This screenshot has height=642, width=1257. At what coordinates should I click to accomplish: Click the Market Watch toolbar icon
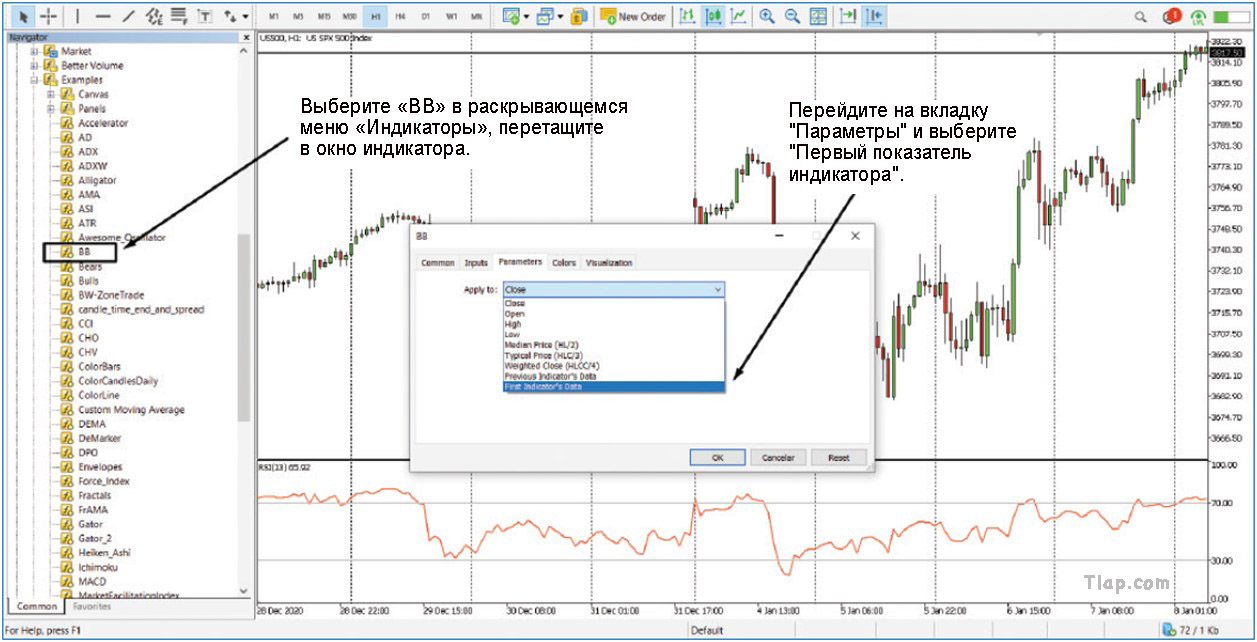pyautogui.click(x=579, y=16)
